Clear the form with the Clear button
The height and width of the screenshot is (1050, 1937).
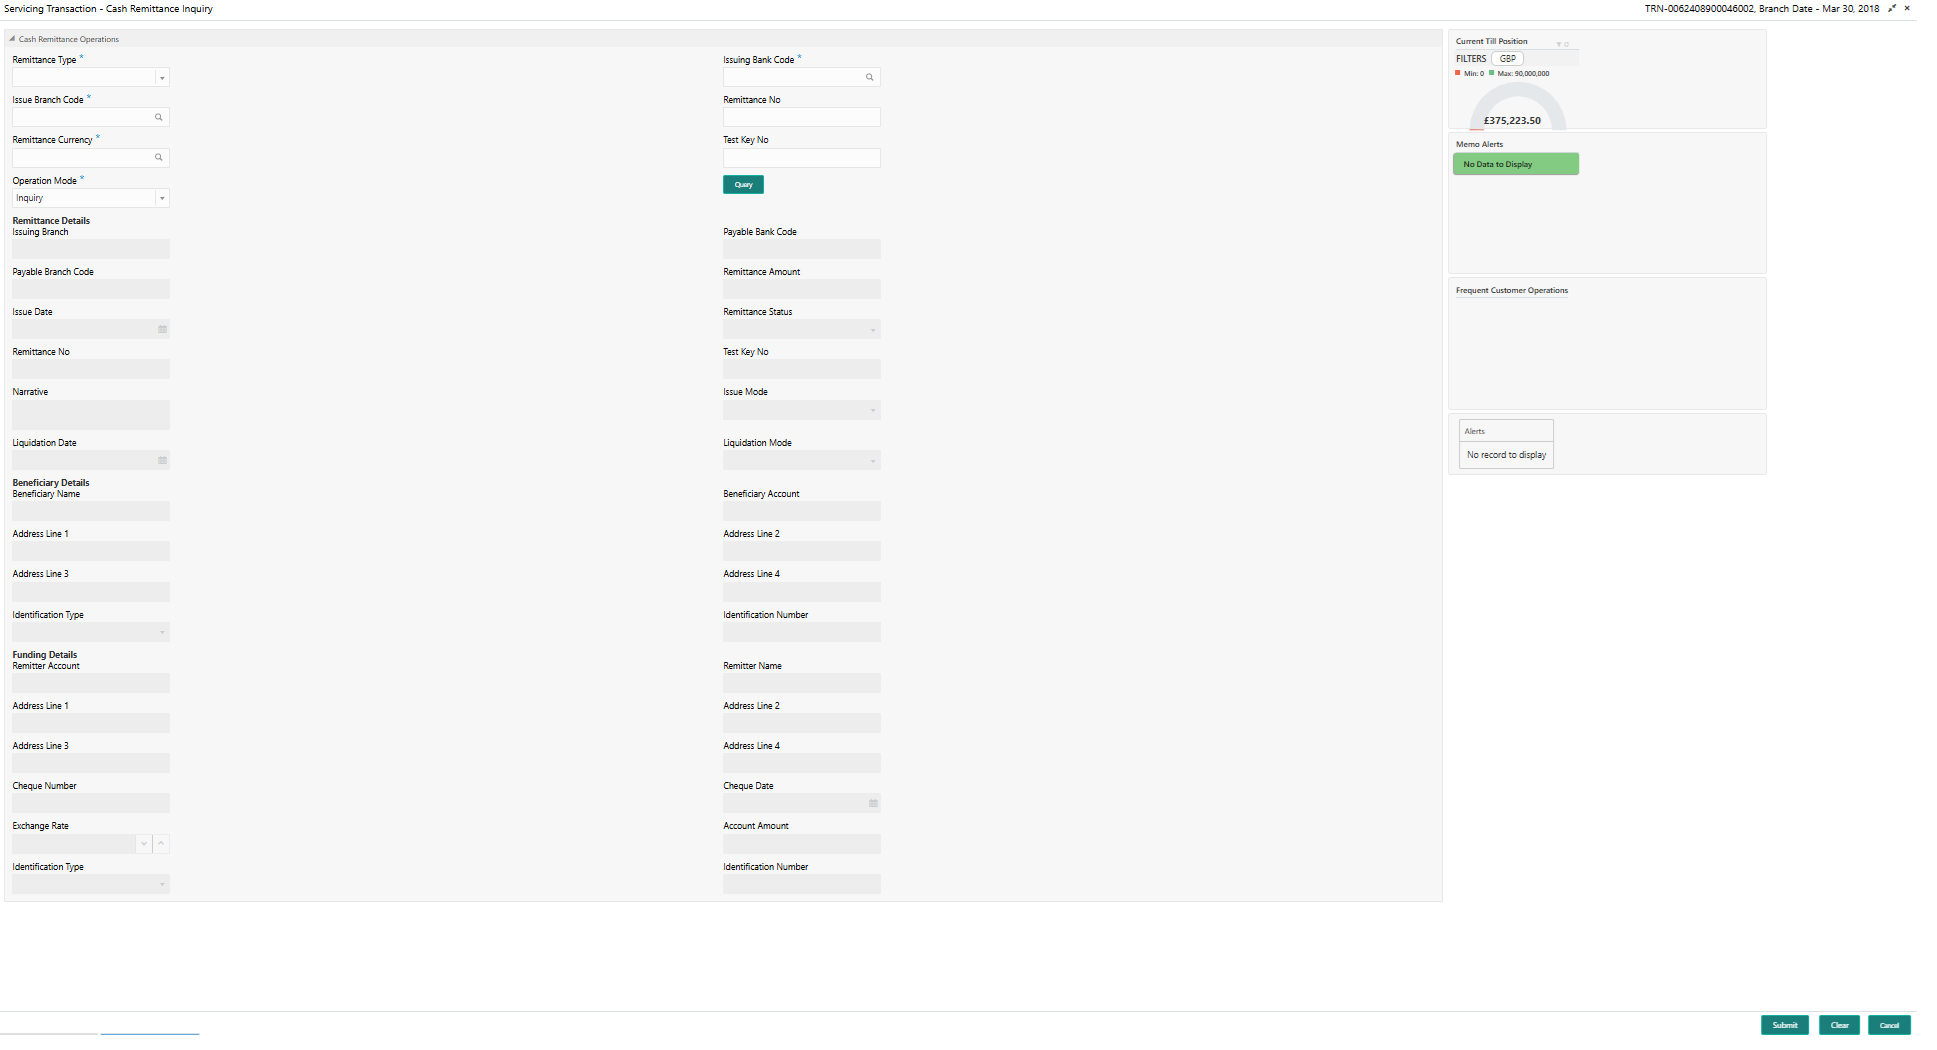(1840, 1025)
